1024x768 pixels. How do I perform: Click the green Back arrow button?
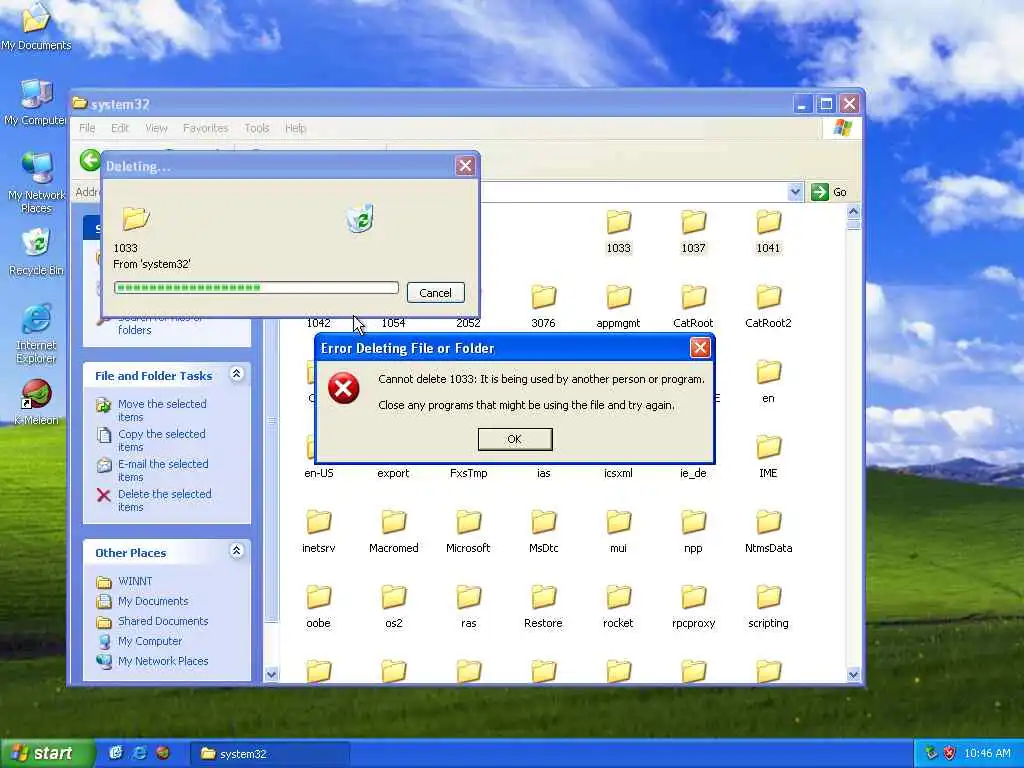tap(90, 161)
